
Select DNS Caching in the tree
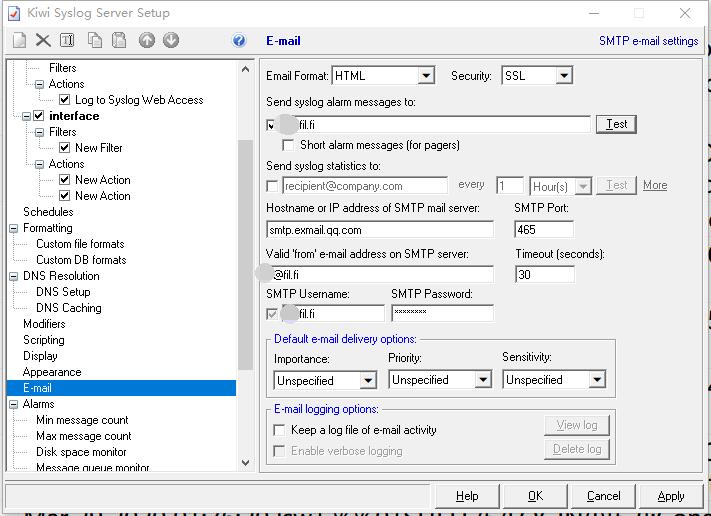pos(68,308)
